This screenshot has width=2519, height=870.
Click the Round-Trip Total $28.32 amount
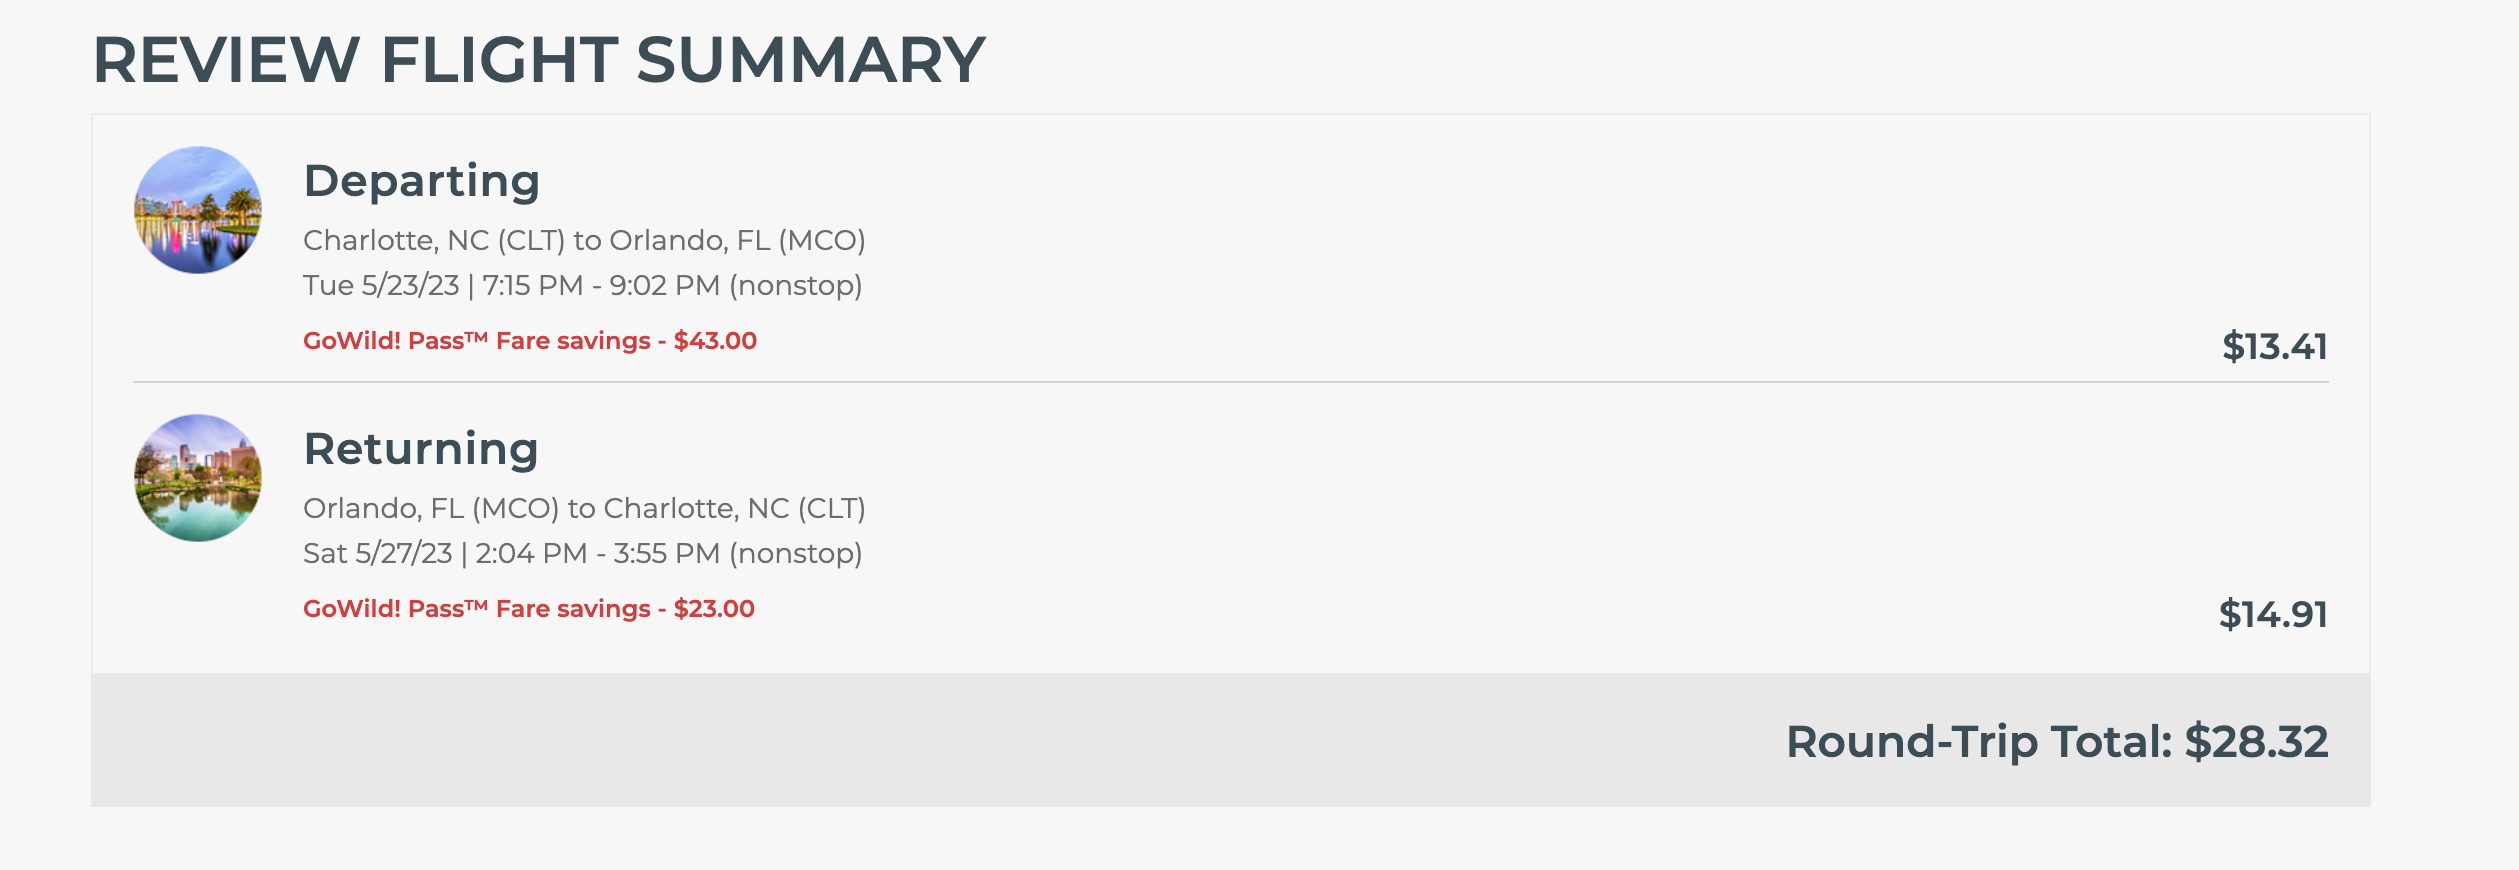pos(2256,742)
